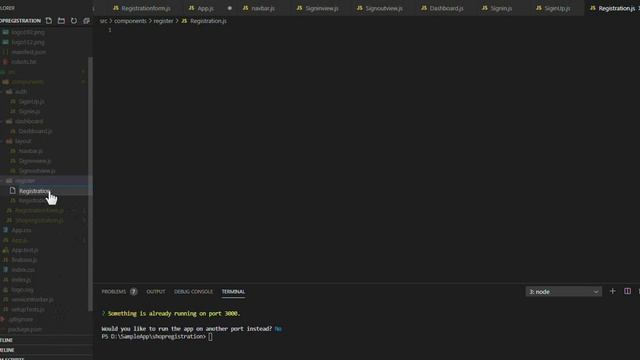Click the terminal prompt line to focus it
Image resolution: width=640 pixels, height=360 pixels.
tap(157, 337)
